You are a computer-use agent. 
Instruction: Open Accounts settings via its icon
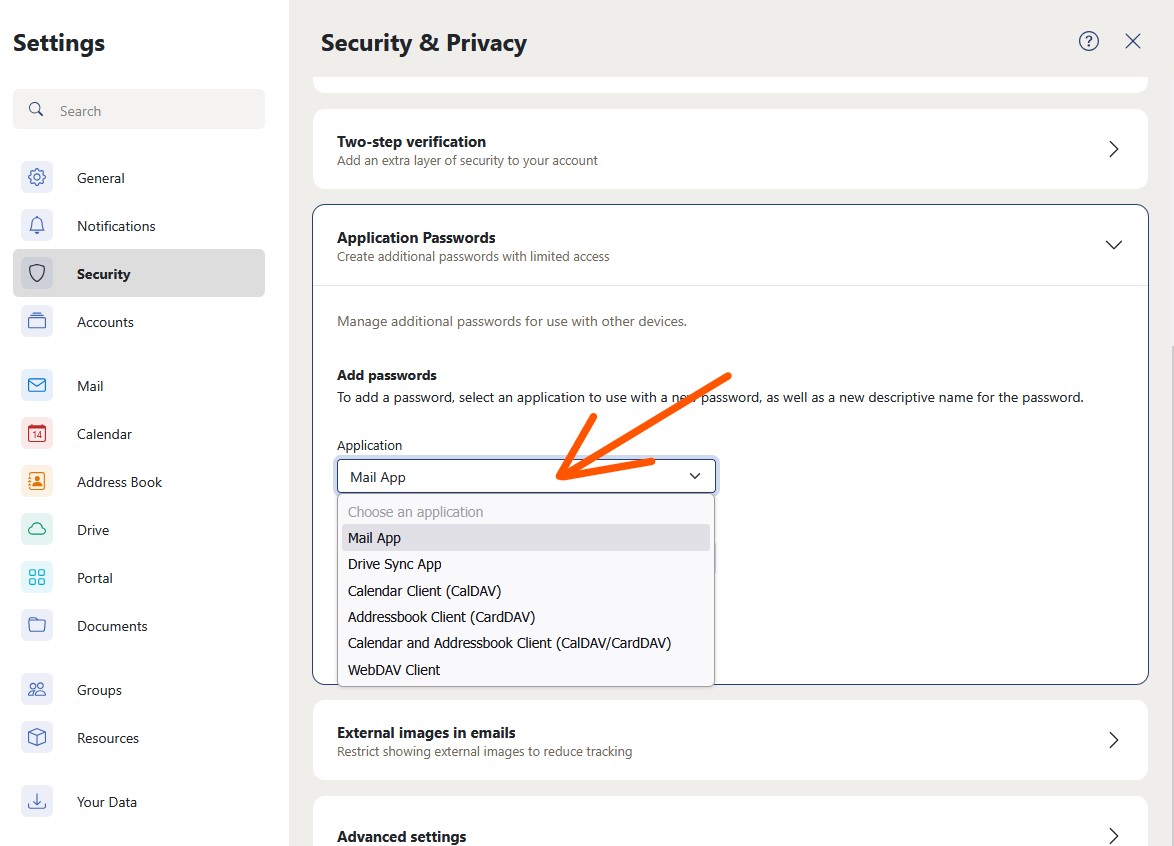coord(36,321)
